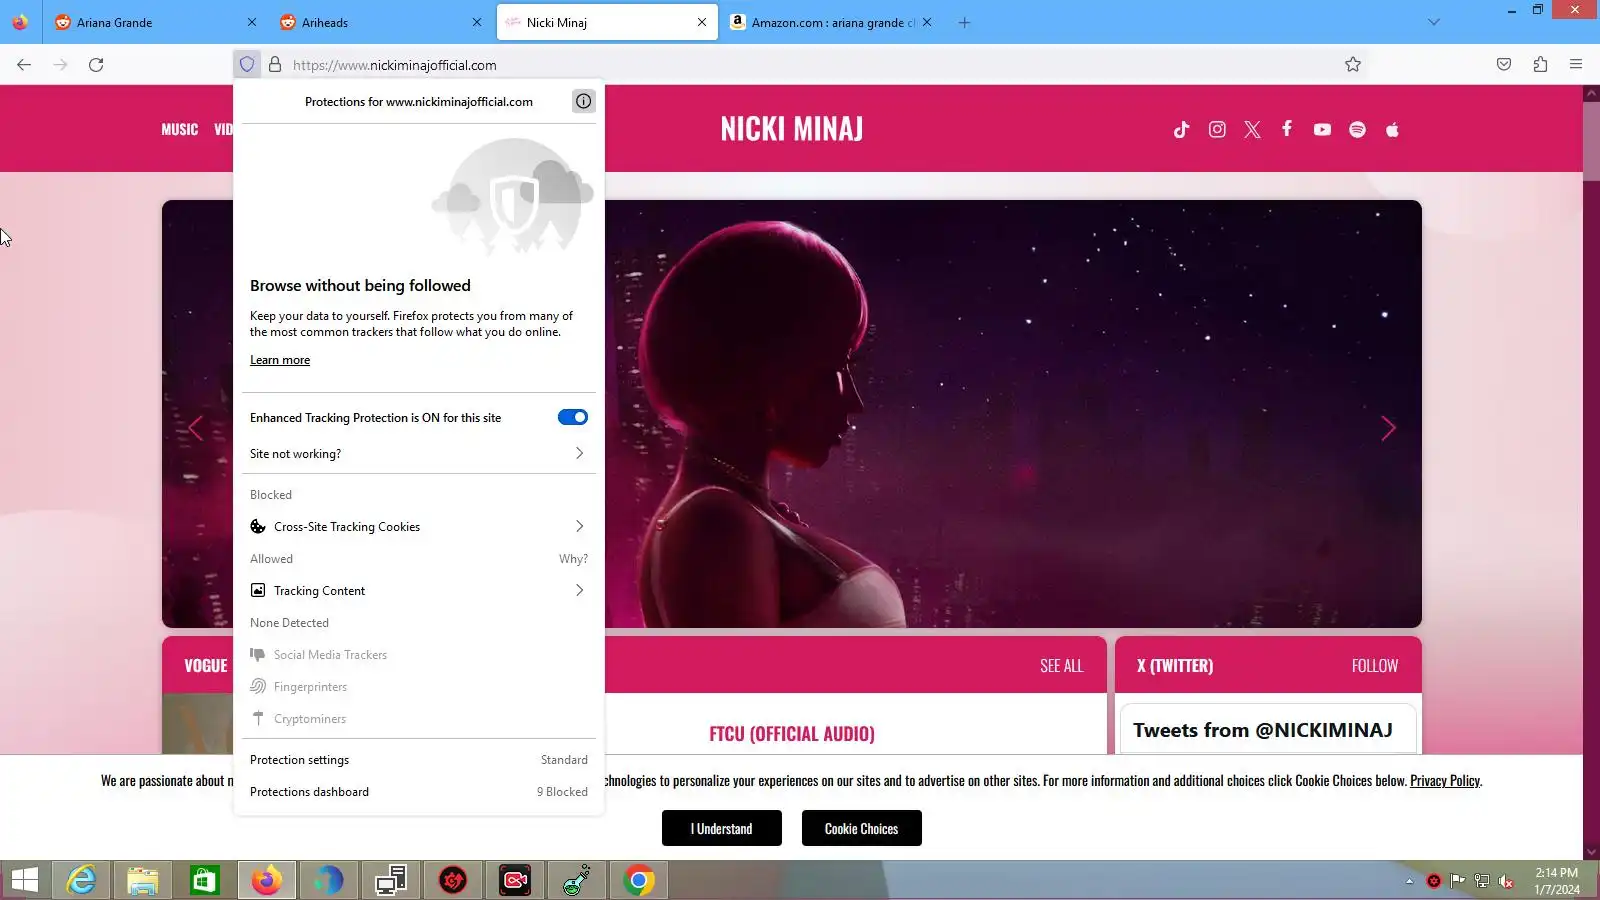Close the Nicki Minaj tab
Image resolution: width=1600 pixels, height=900 pixels.
point(701,22)
